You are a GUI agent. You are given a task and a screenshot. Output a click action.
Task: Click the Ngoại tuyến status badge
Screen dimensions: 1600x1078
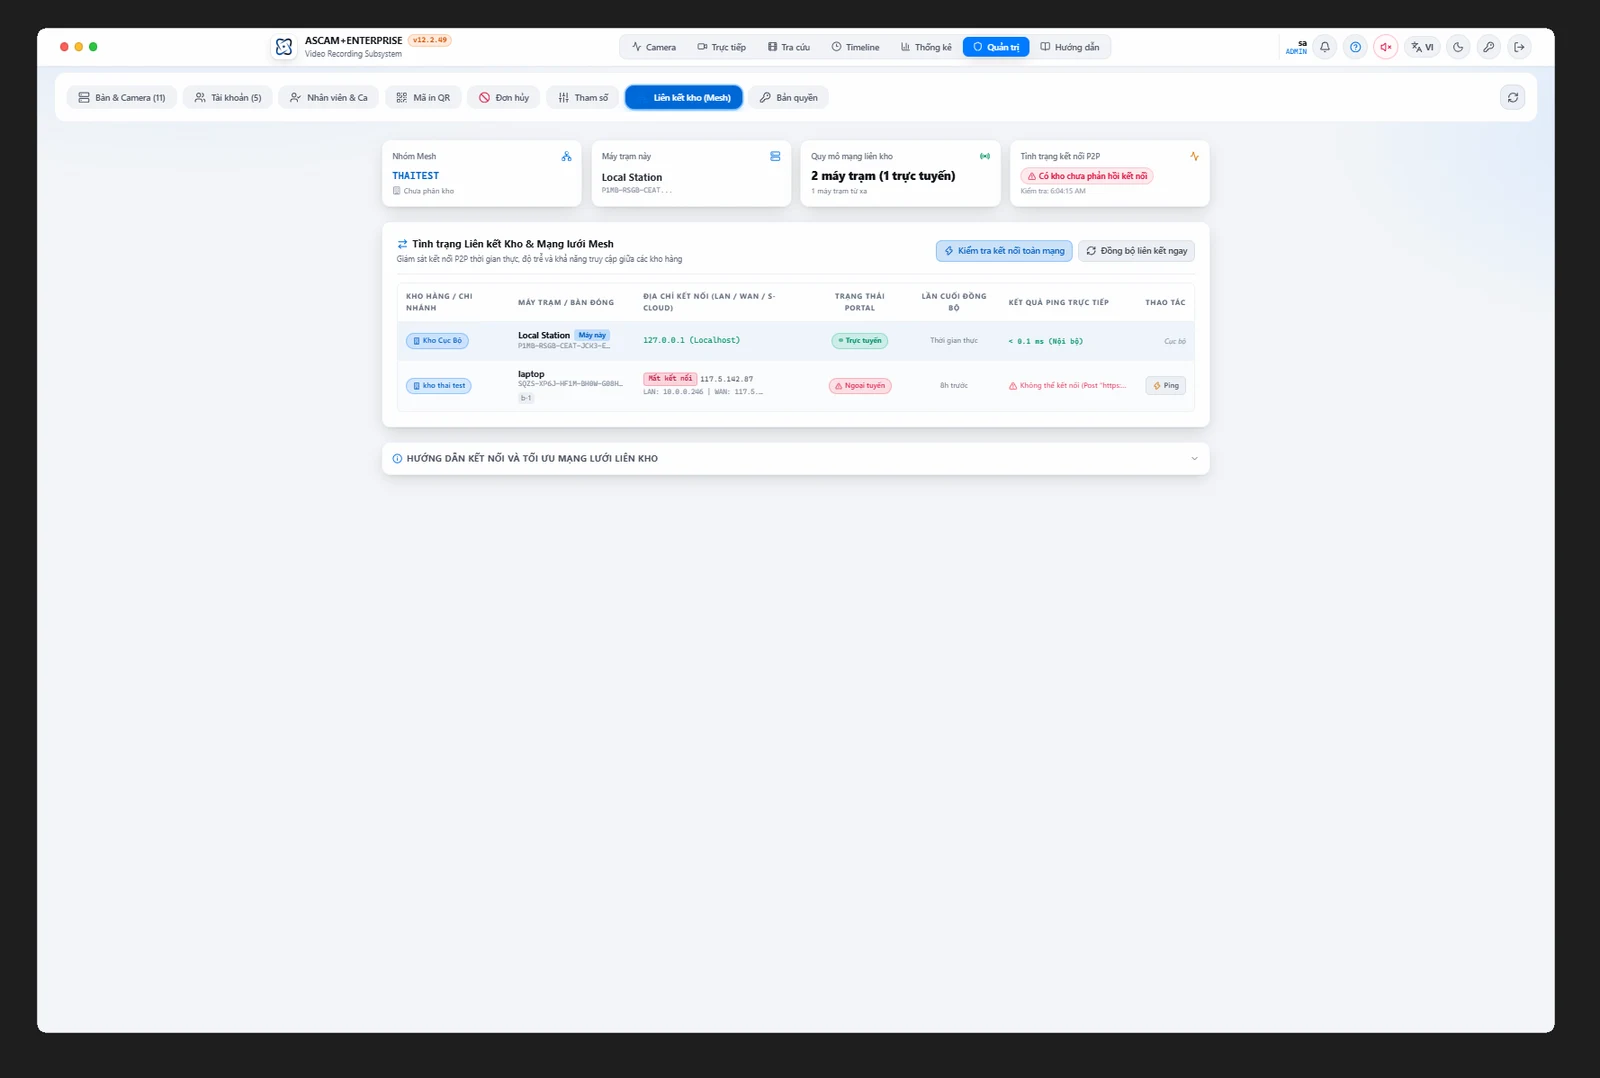pyautogui.click(x=860, y=386)
